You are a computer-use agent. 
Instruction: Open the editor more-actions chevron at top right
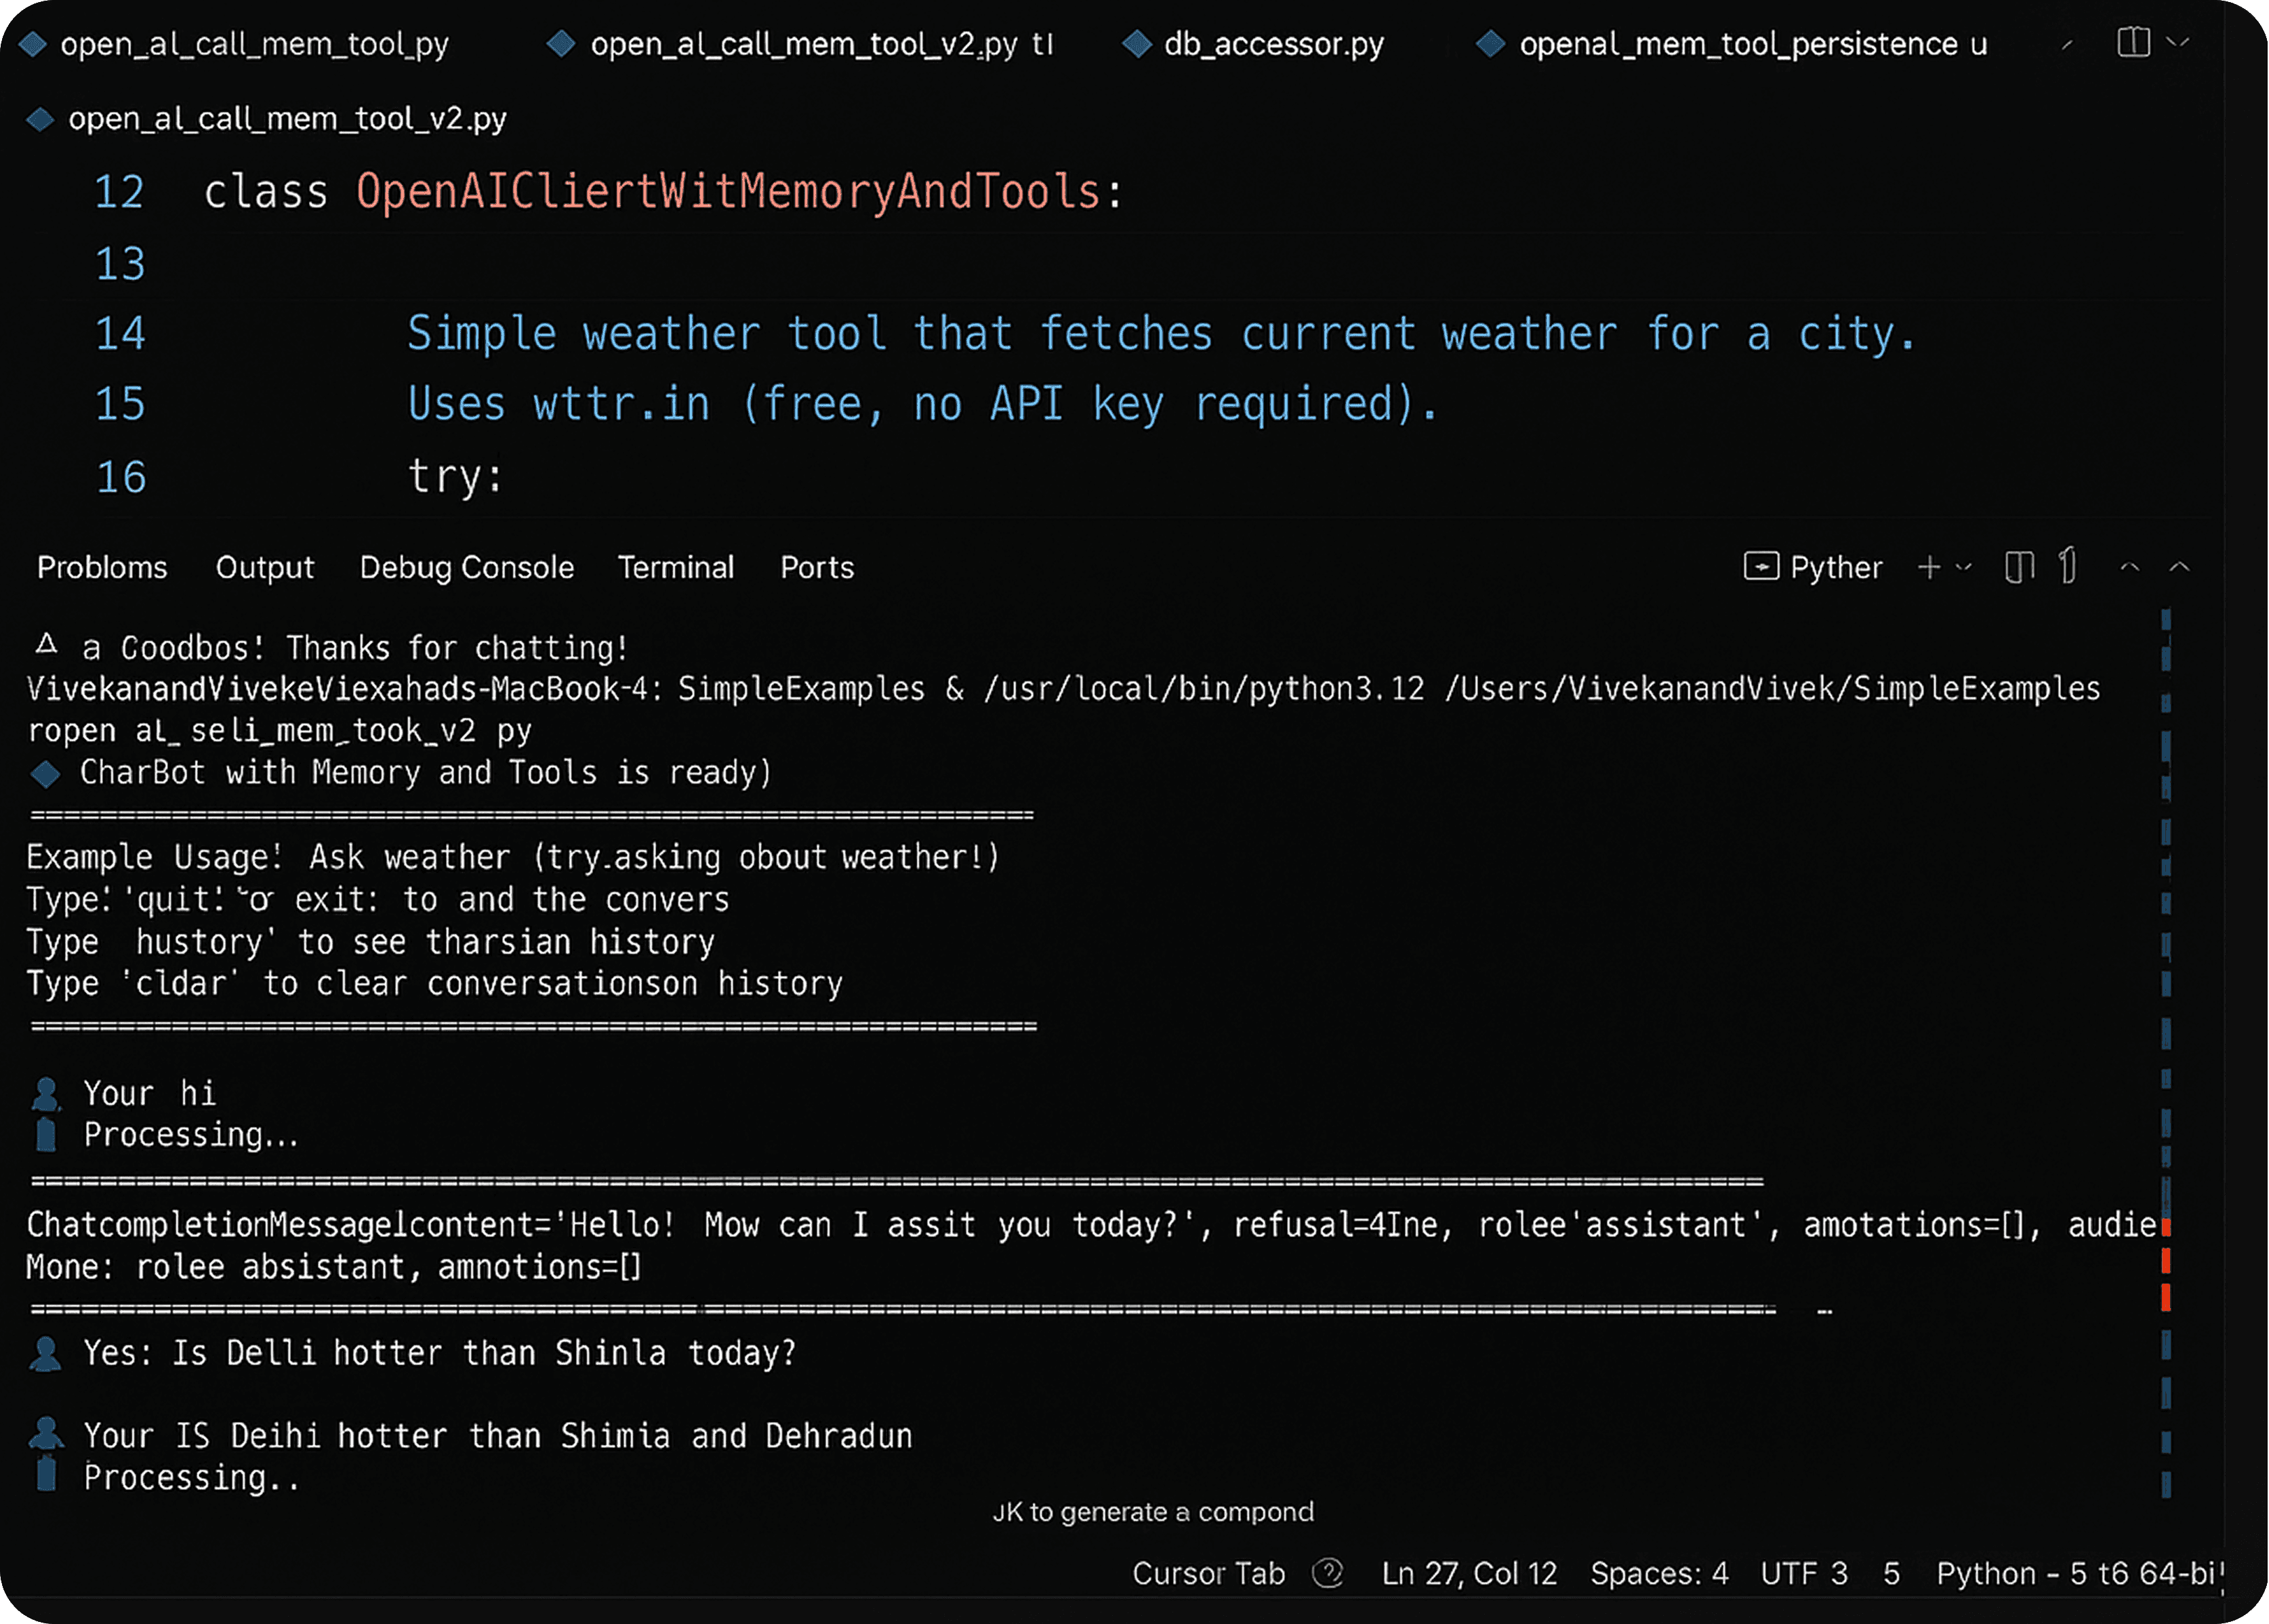(2177, 42)
